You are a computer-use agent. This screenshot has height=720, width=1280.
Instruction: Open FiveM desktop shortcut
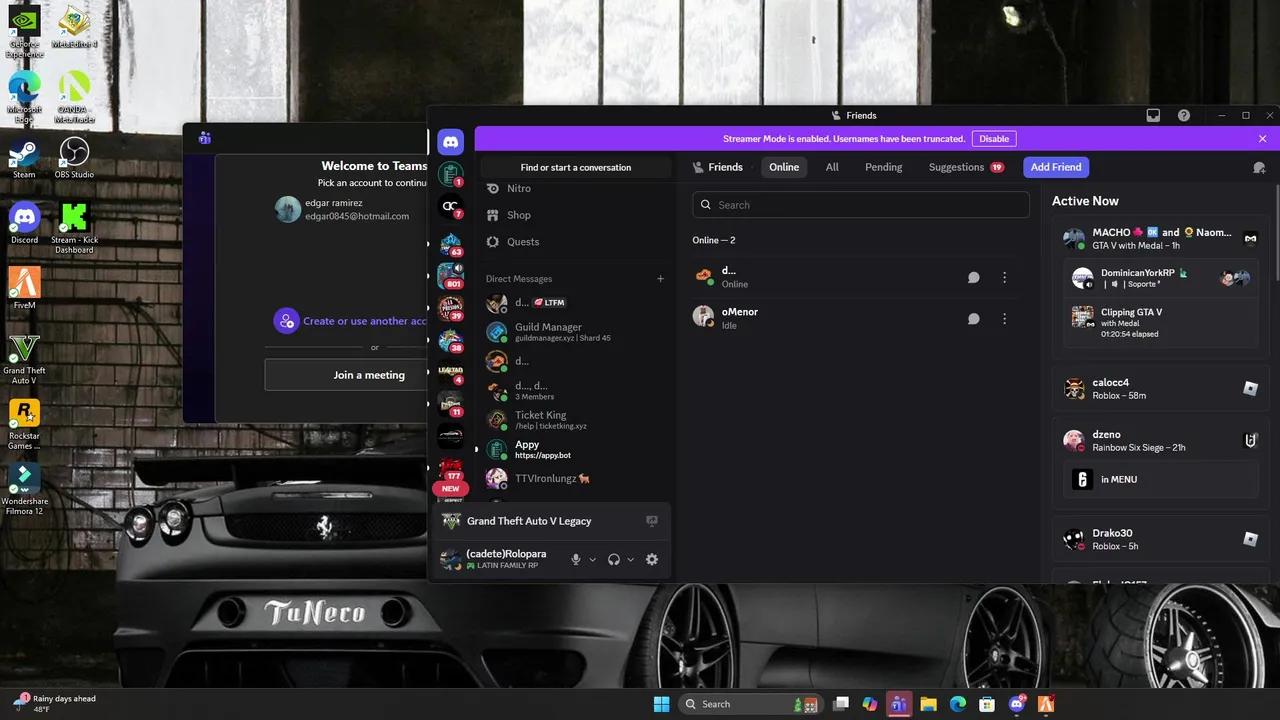(x=24, y=288)
